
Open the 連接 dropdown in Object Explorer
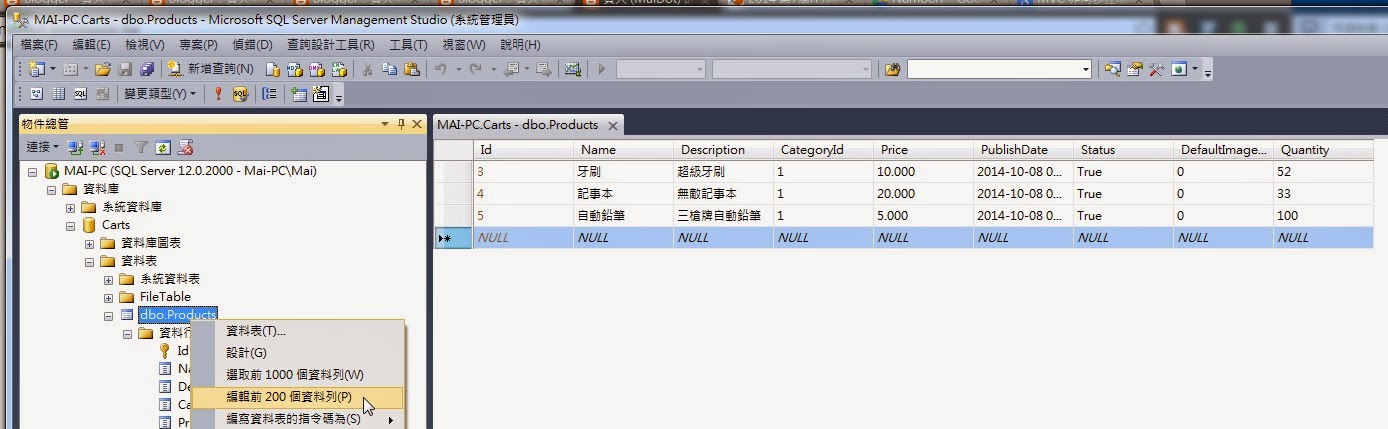click(43, 147)
